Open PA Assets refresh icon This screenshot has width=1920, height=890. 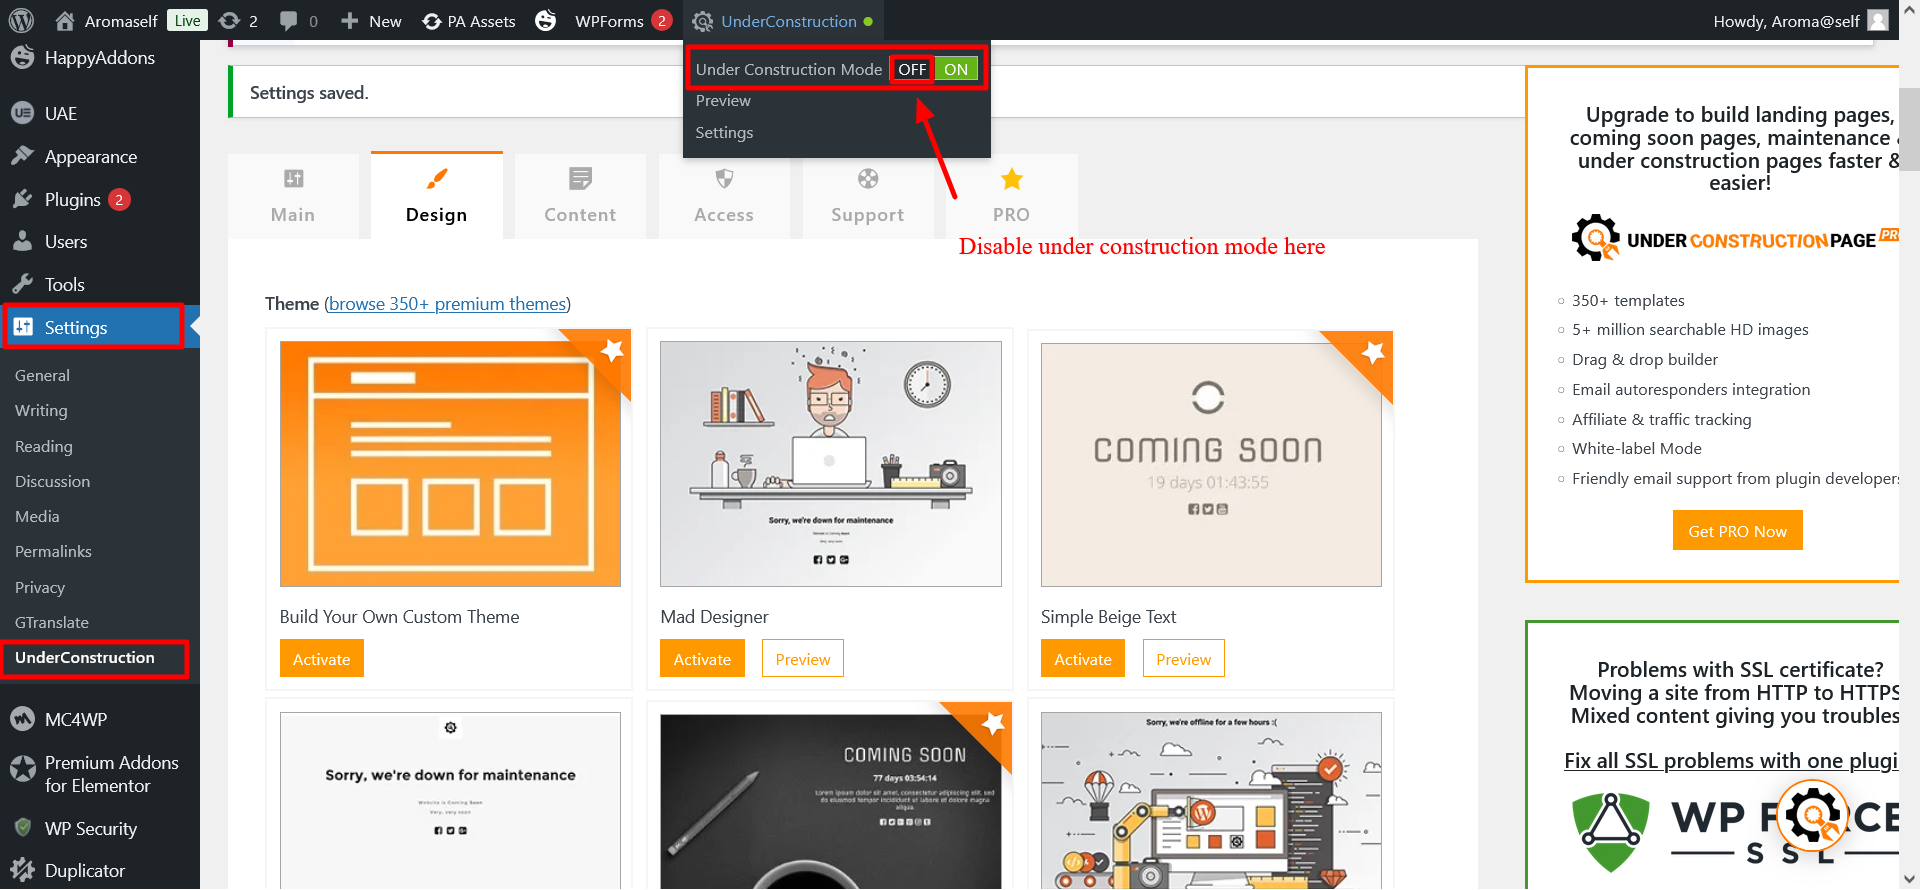[x=432, y=21]
